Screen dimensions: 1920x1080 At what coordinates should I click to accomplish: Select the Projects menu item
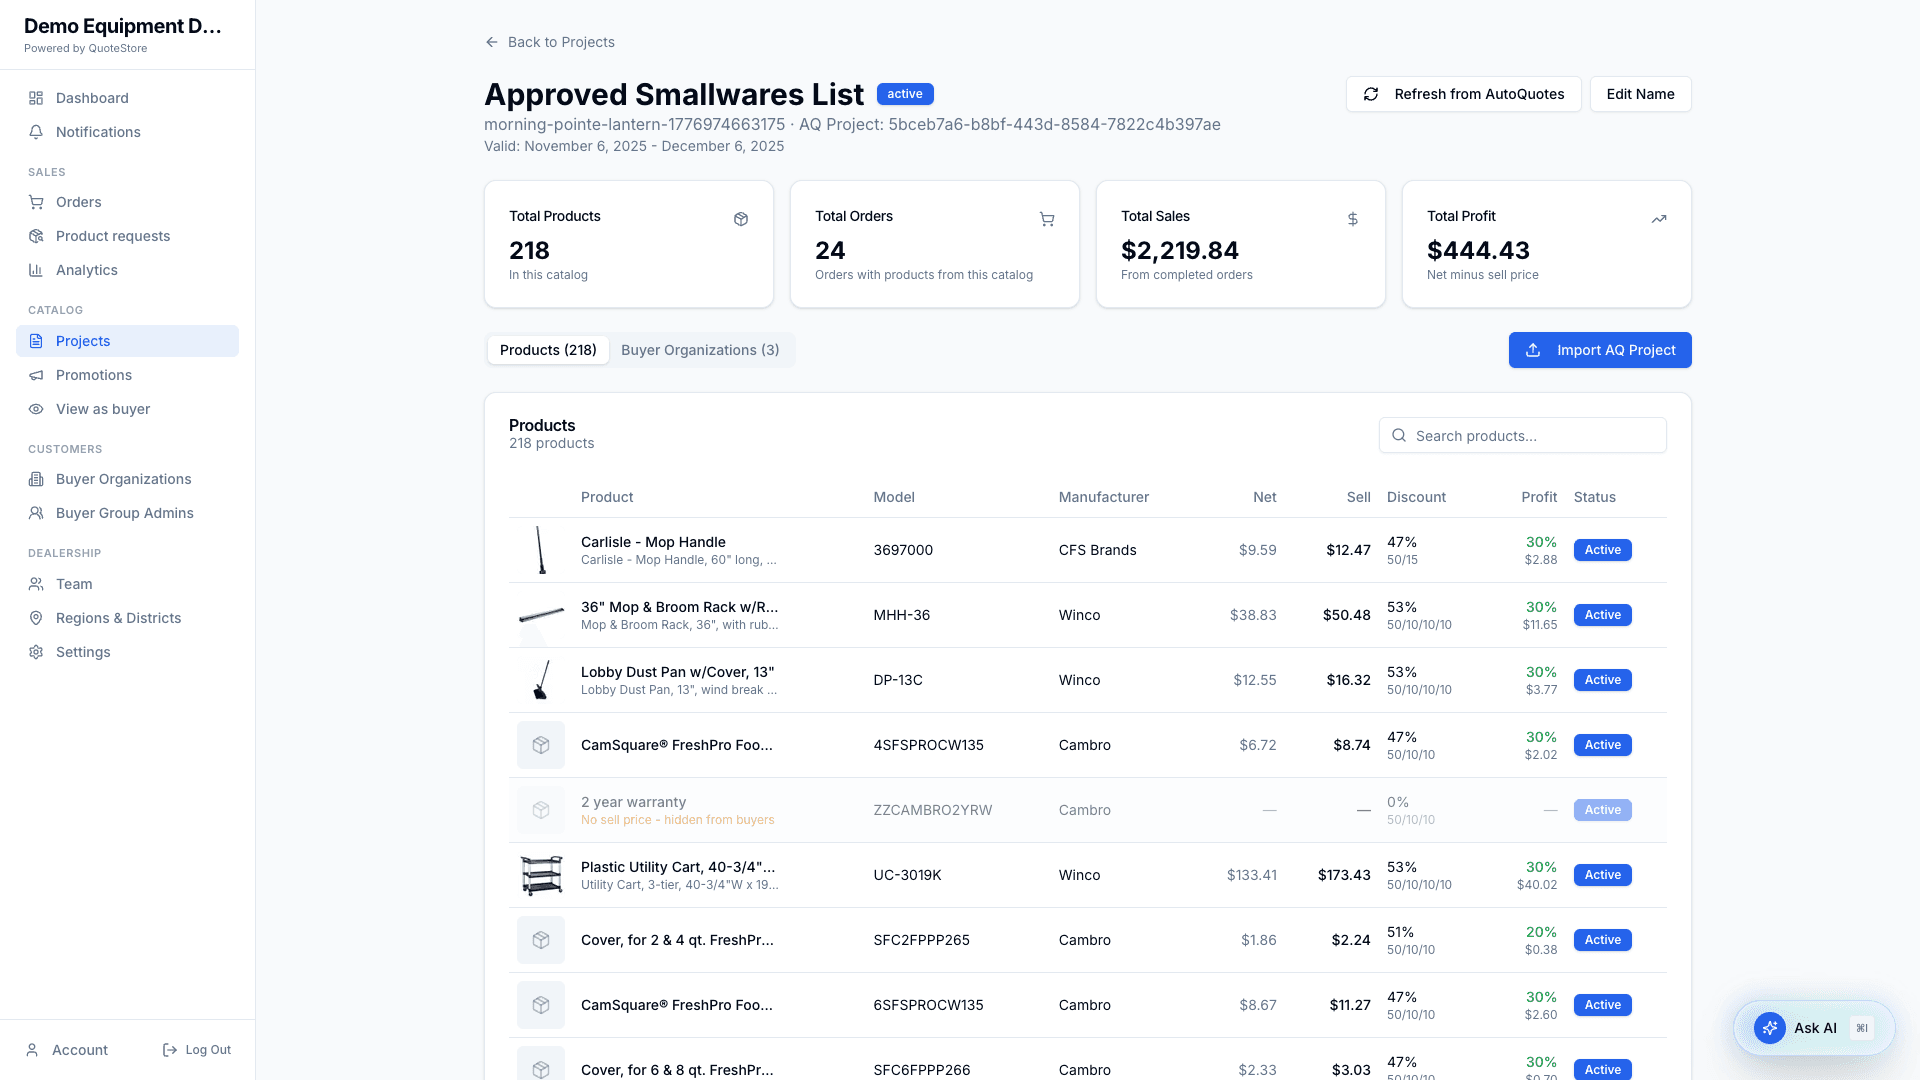127,341
